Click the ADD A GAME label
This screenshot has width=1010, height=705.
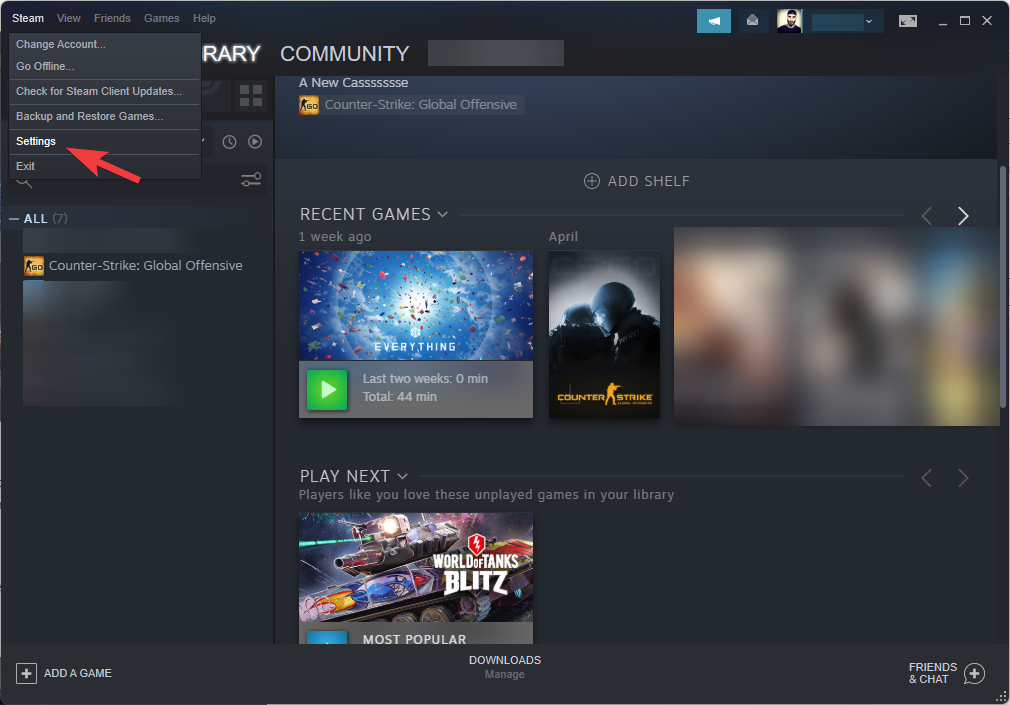[78, 673]
